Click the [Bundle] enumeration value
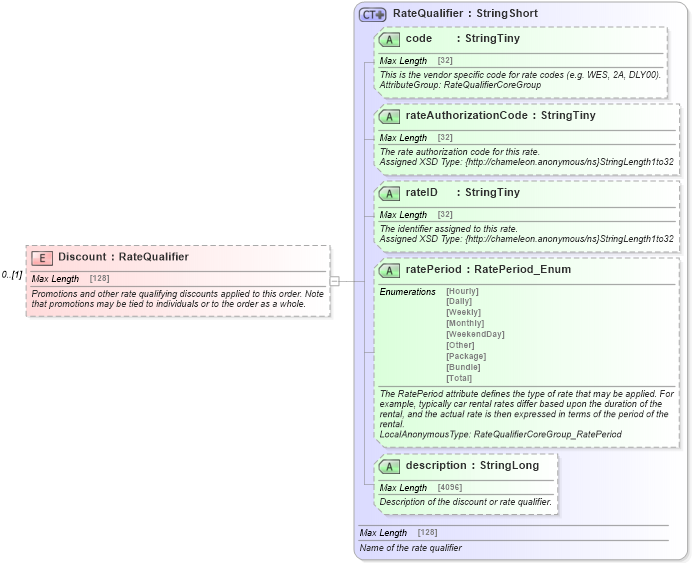Image resolution: width=692 pixels, height=563 pixels. (463, 367)
